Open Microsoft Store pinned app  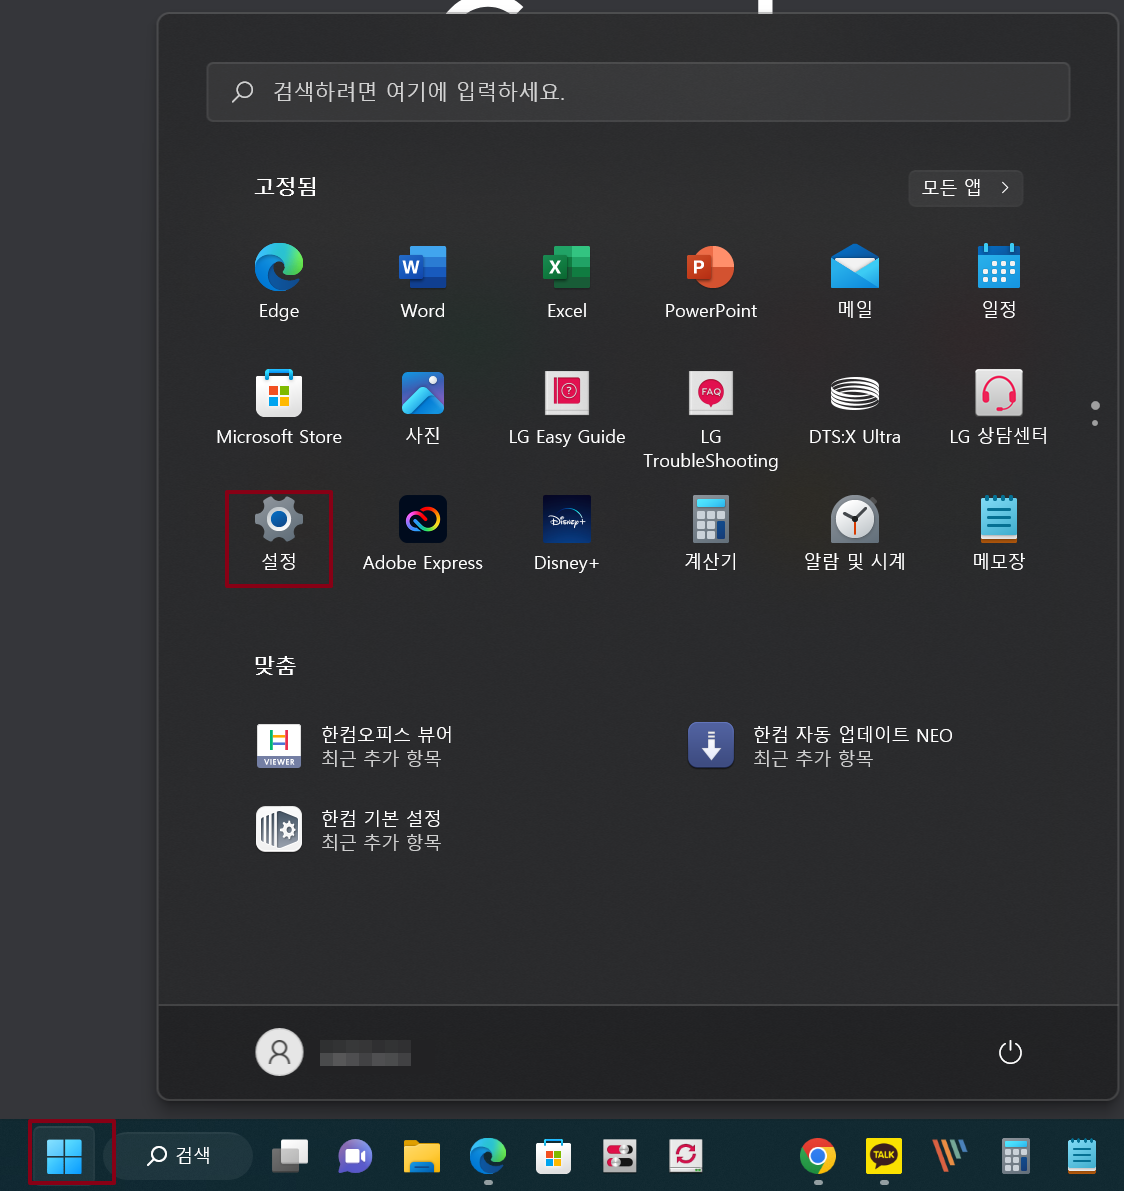coord(279,408)
